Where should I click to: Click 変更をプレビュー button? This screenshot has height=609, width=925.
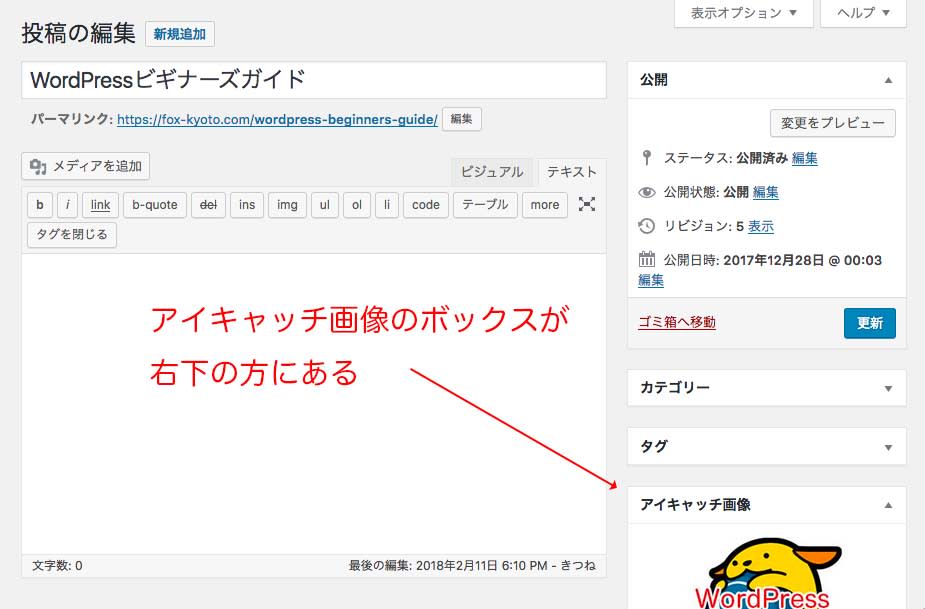832,123
